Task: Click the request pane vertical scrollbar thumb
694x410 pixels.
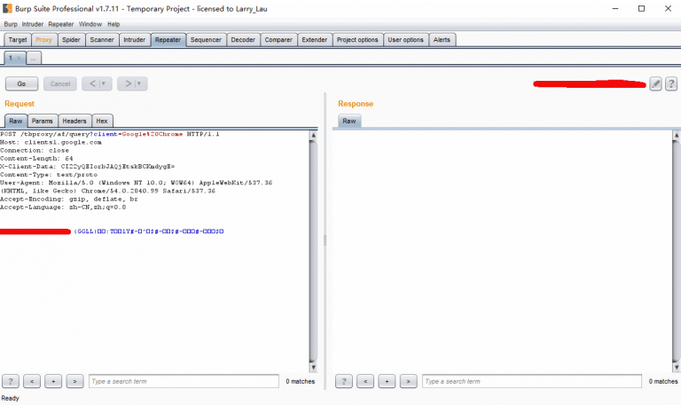Action: pos(313,251)
